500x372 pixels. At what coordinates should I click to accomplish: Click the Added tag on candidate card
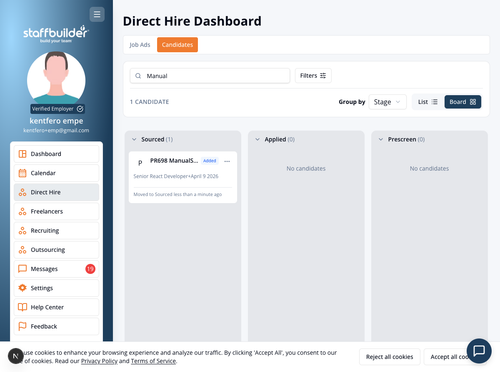pos(210,161)
